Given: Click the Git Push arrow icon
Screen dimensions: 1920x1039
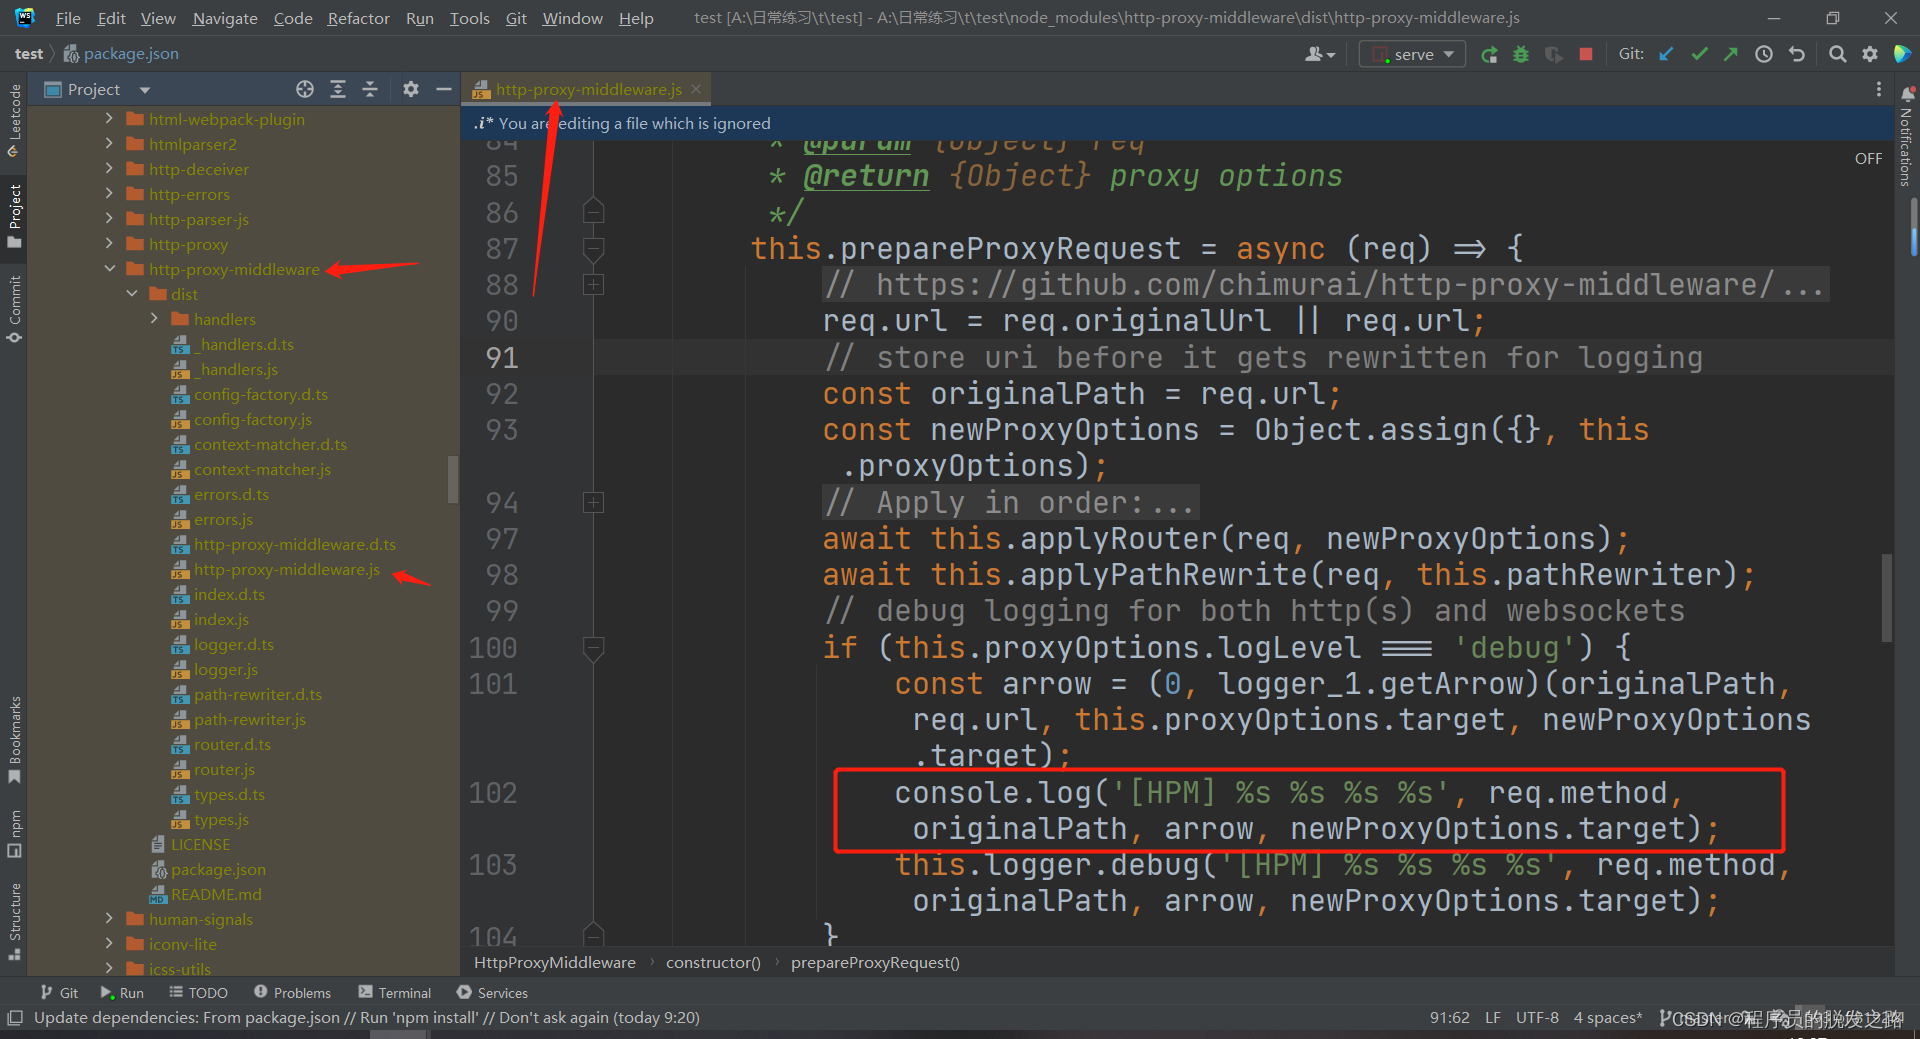Looking at the screenshot, I should click(x=1731, y=55).
